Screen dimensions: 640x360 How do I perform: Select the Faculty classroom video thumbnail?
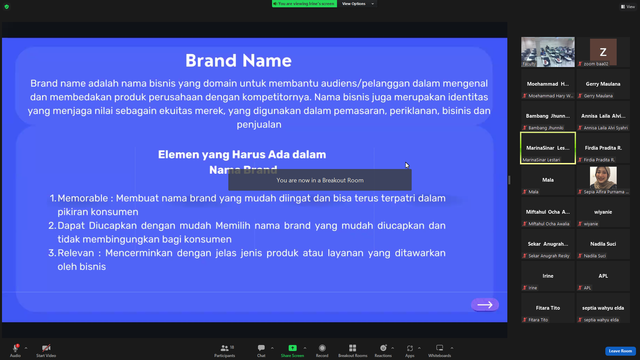point(548,52)
